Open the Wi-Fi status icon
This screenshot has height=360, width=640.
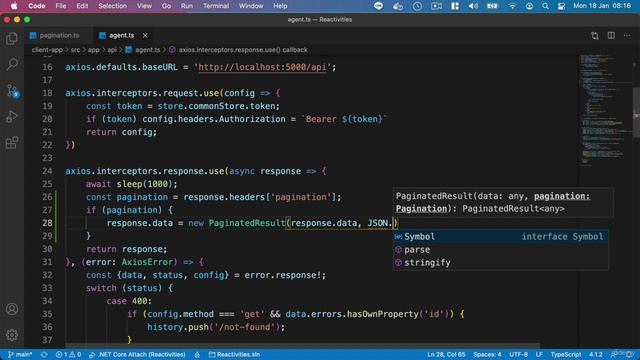[x=512, y=6]
